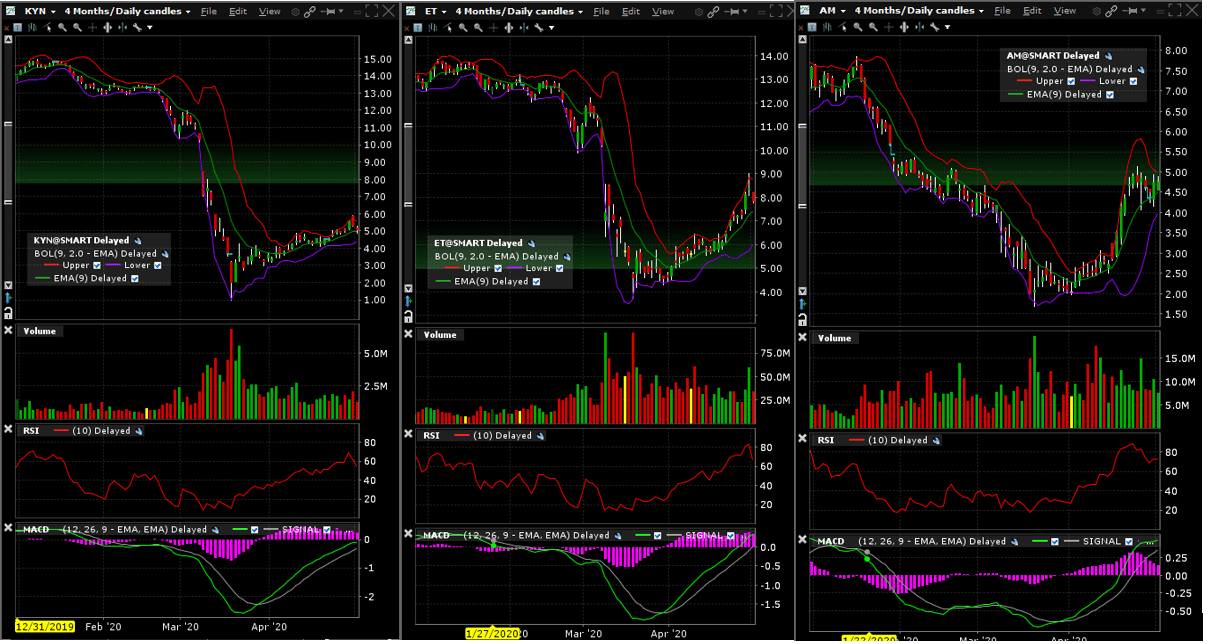The width and height of the screenshot is (1207, 644).
Task: Uncheck the Lower band checkbox in AM legend
Action: 1133,81
